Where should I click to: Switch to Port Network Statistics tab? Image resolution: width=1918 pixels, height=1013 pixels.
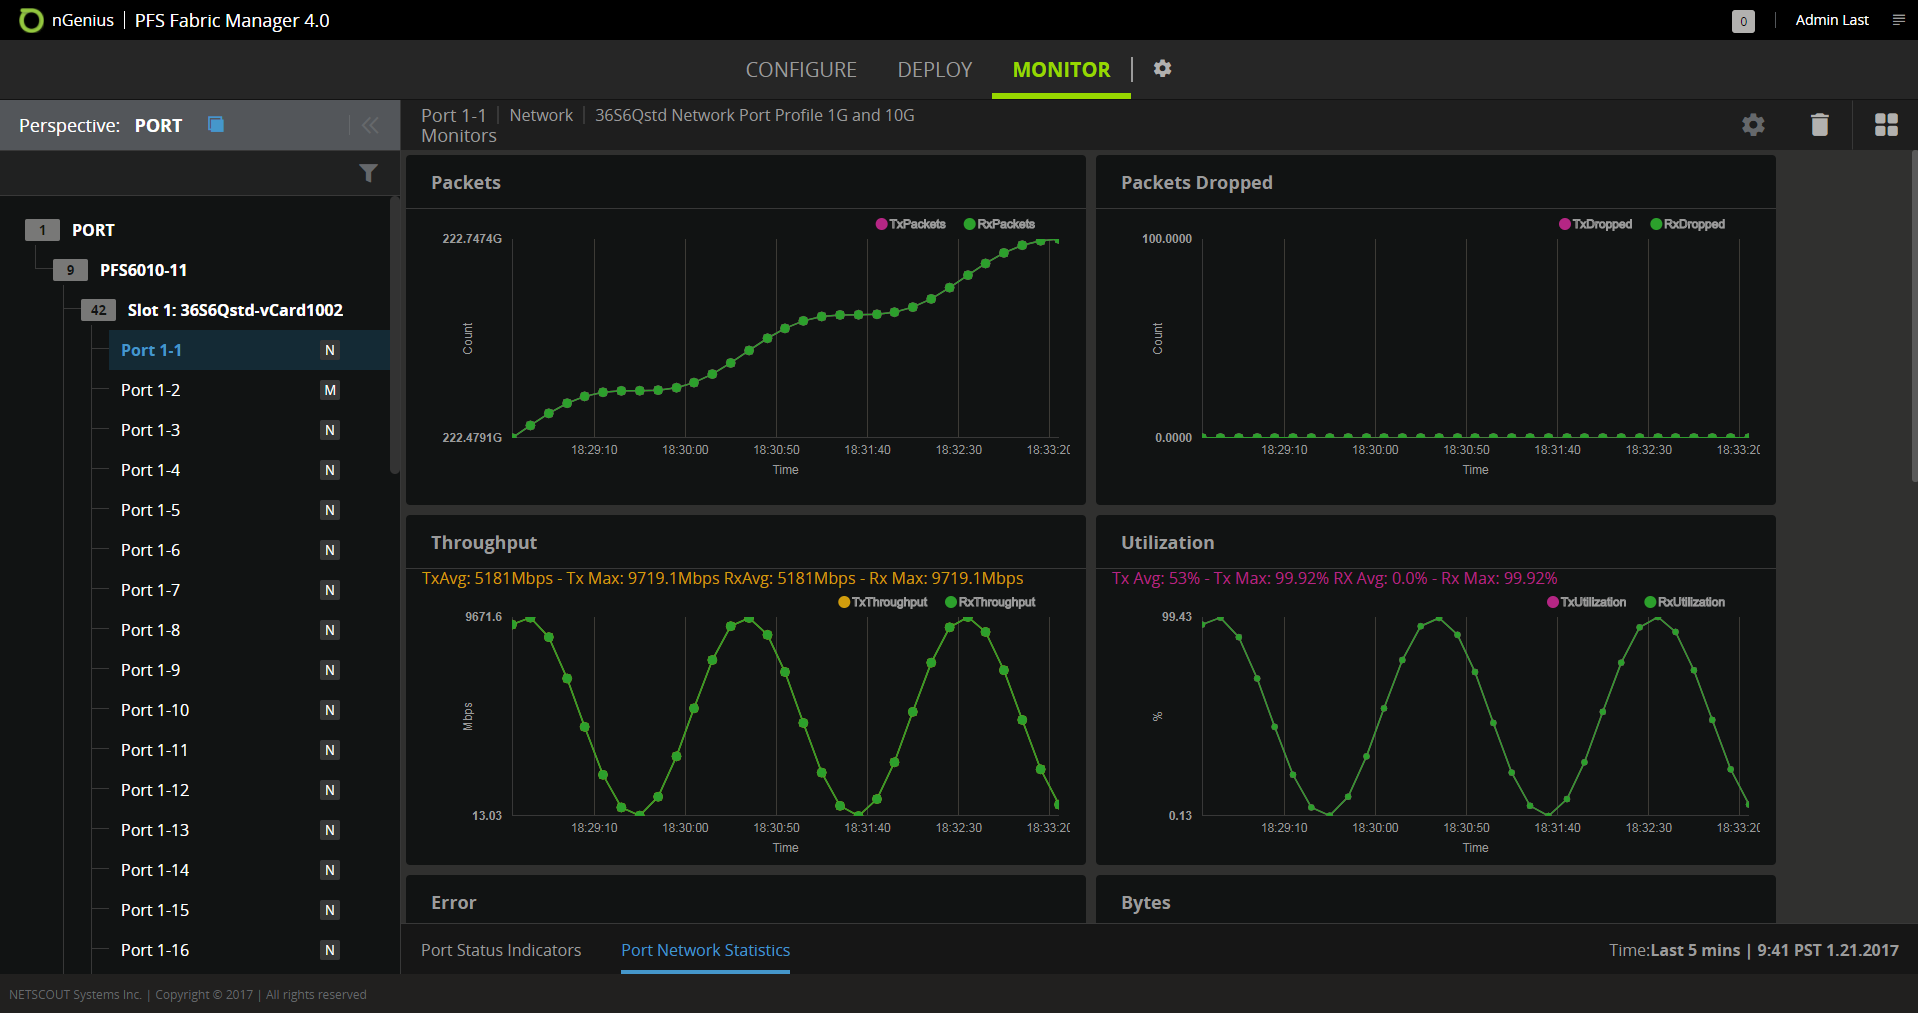coord(705,950)
